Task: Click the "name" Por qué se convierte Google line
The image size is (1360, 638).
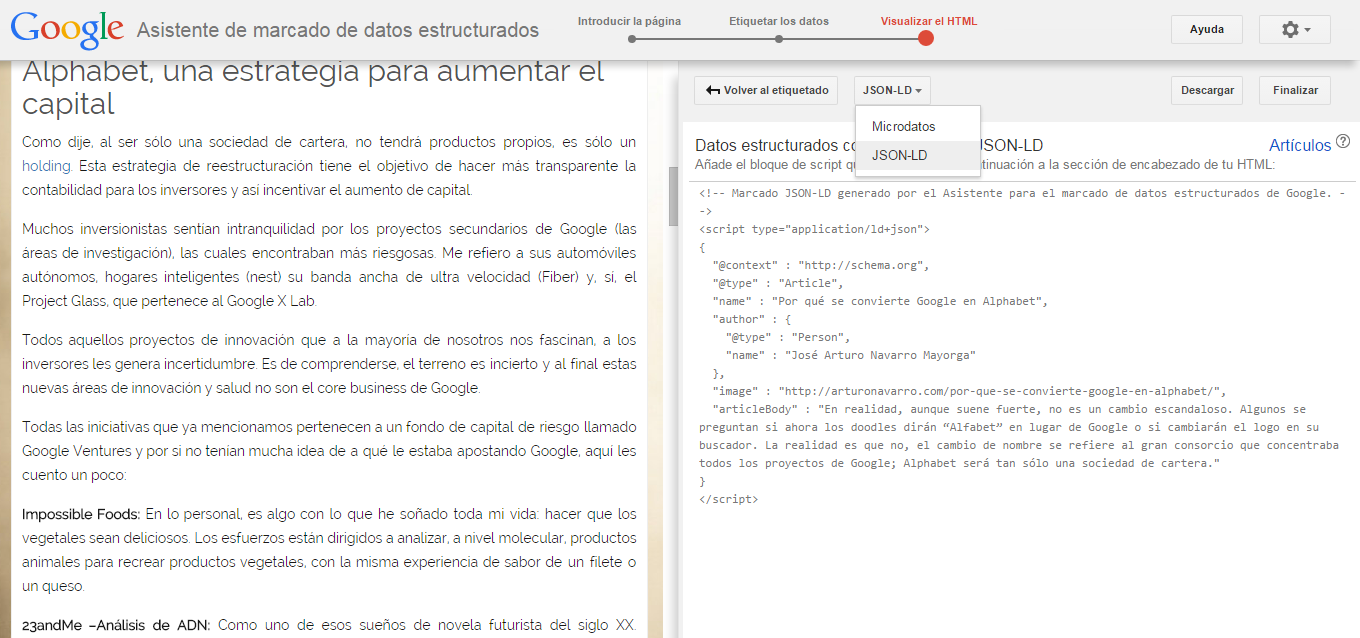Action: 881,301
